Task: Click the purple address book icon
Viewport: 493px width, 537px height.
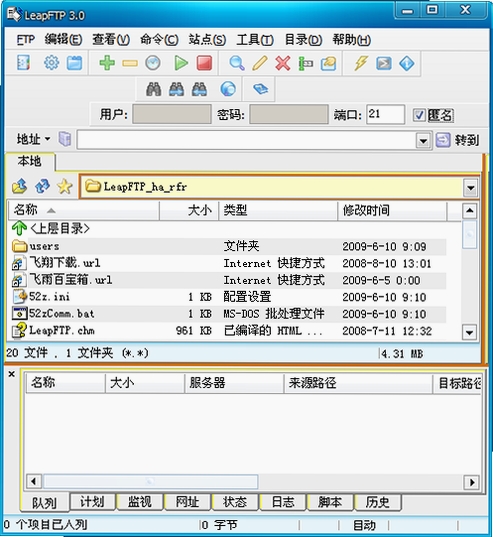Action: click(65, 139)
